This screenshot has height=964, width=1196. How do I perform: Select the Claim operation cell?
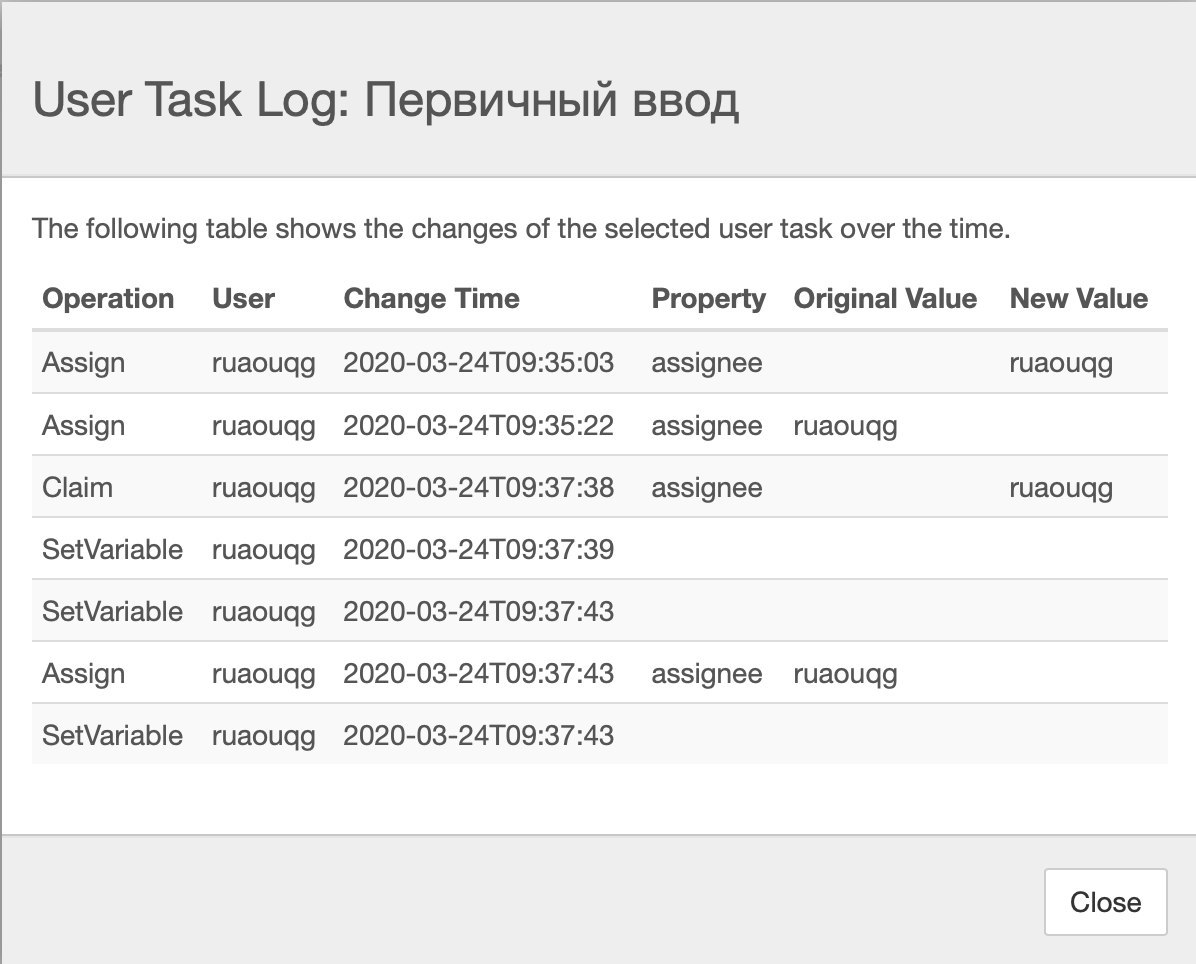coord(77,487)
